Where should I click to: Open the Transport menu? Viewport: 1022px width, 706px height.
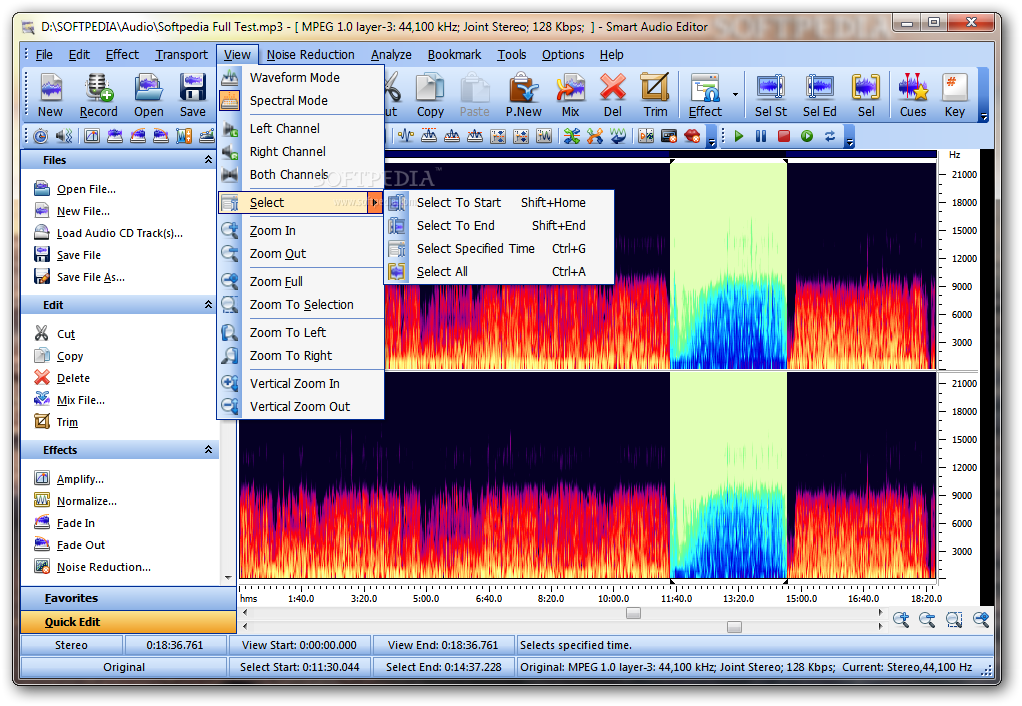pyautogui.click(x=181, y=55)
